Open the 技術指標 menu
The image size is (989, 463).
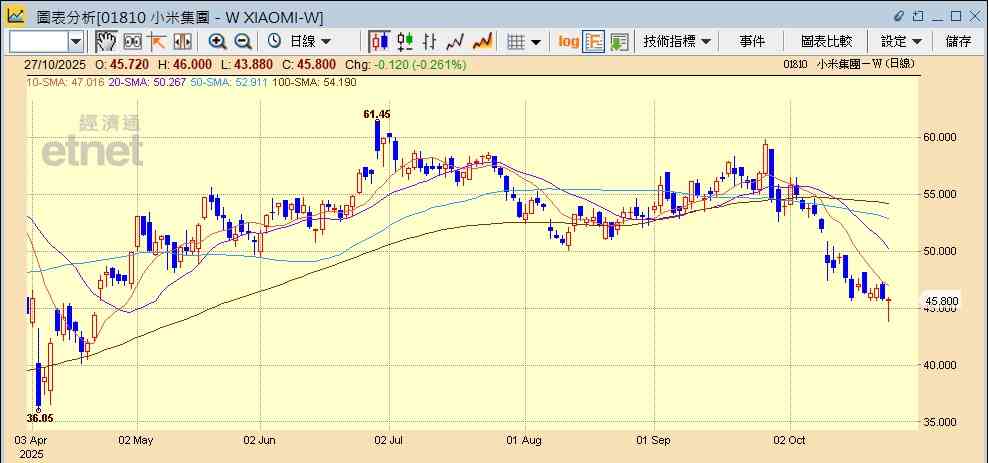[677, 41]
